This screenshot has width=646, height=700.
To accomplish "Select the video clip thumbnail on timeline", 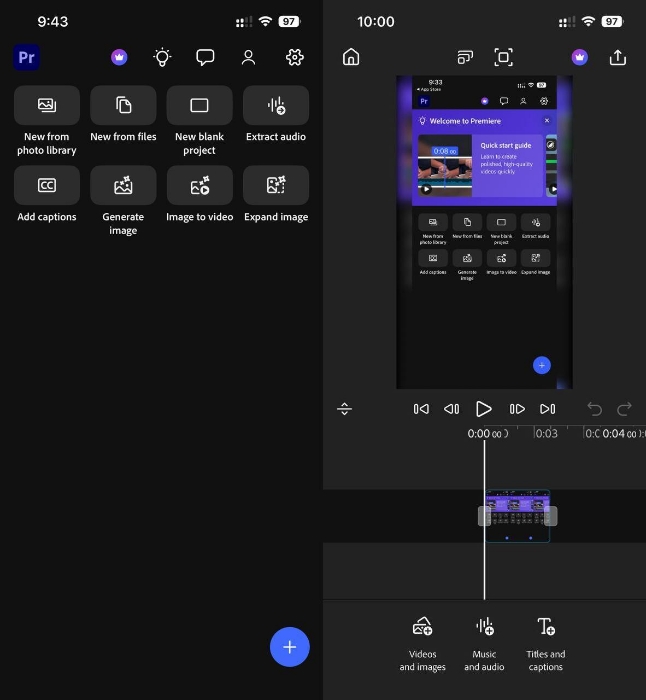I will tap(517, 514).
